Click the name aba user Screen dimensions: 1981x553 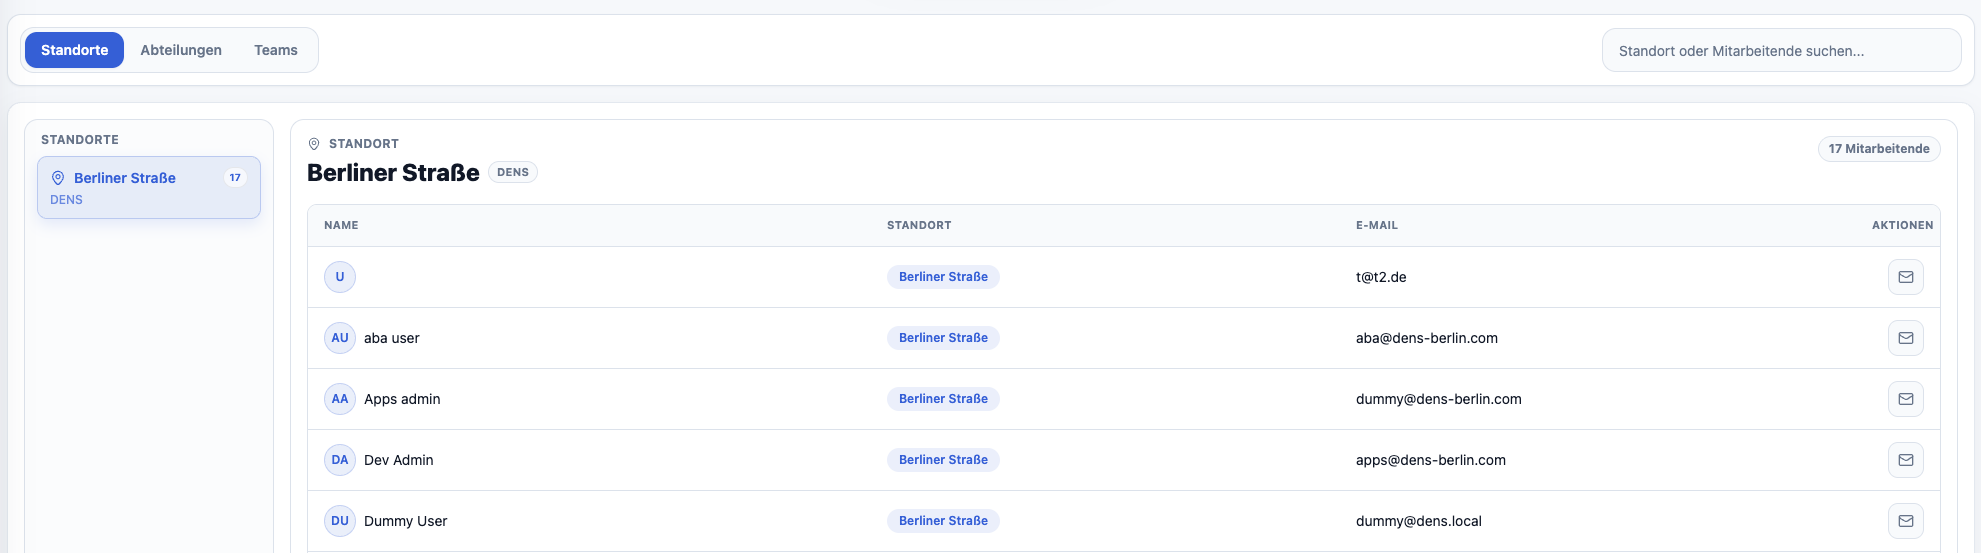click(x=392, y=338)
